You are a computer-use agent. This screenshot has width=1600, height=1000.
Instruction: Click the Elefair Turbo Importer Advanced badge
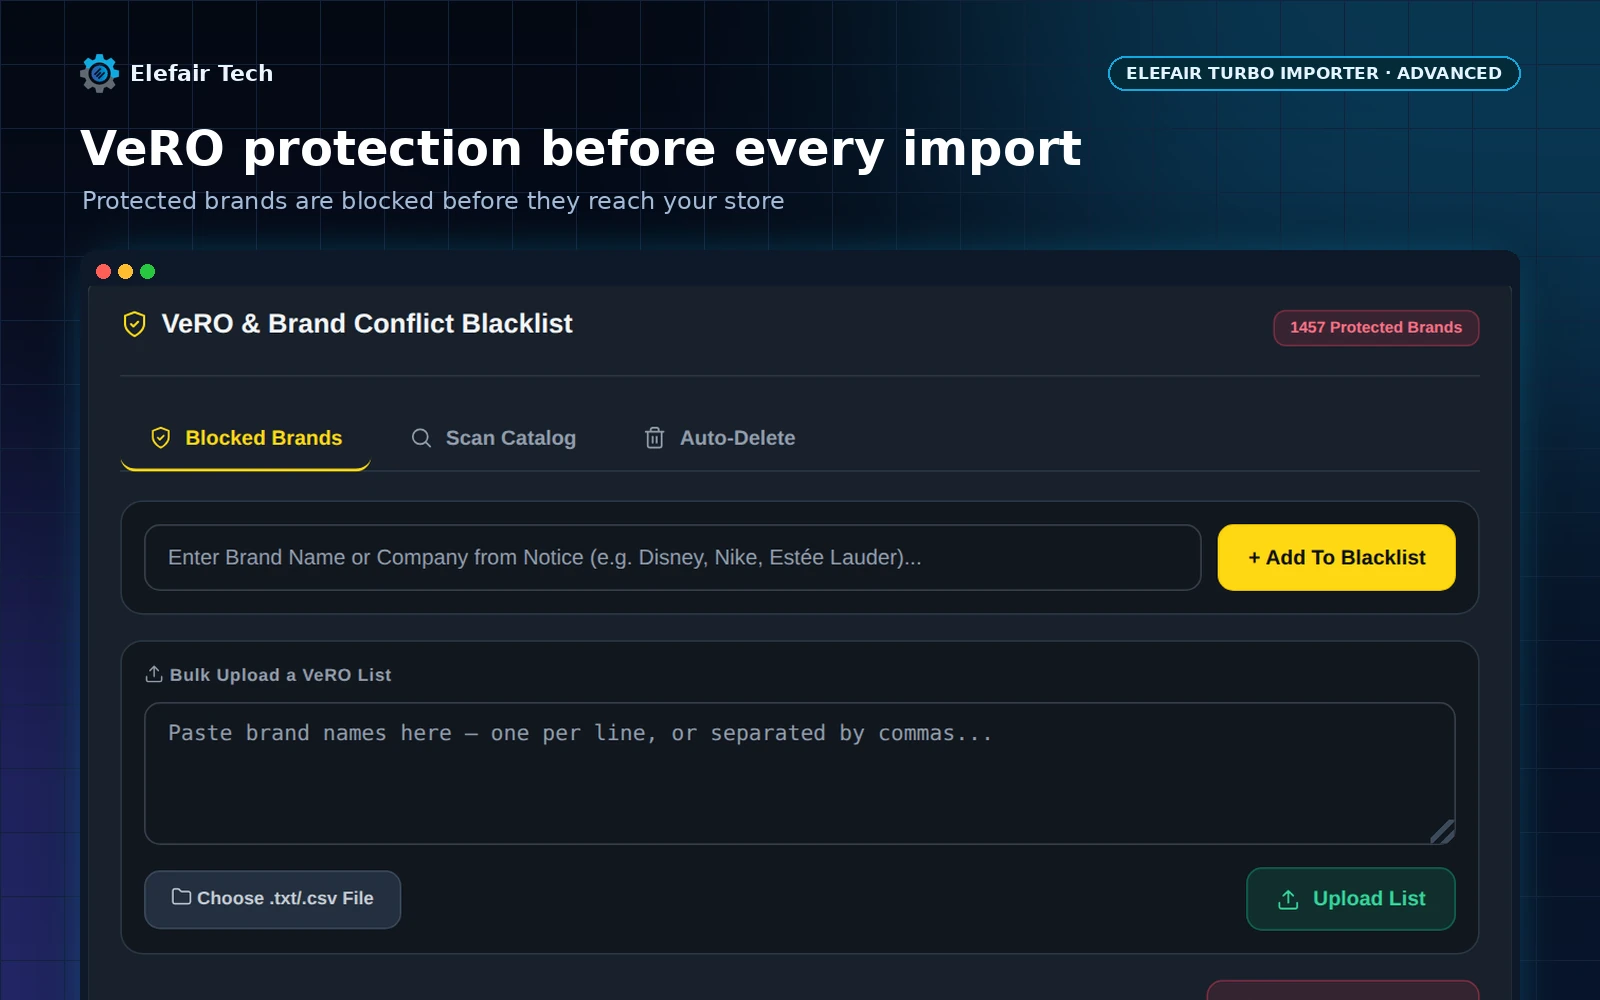coord(1314,73)
